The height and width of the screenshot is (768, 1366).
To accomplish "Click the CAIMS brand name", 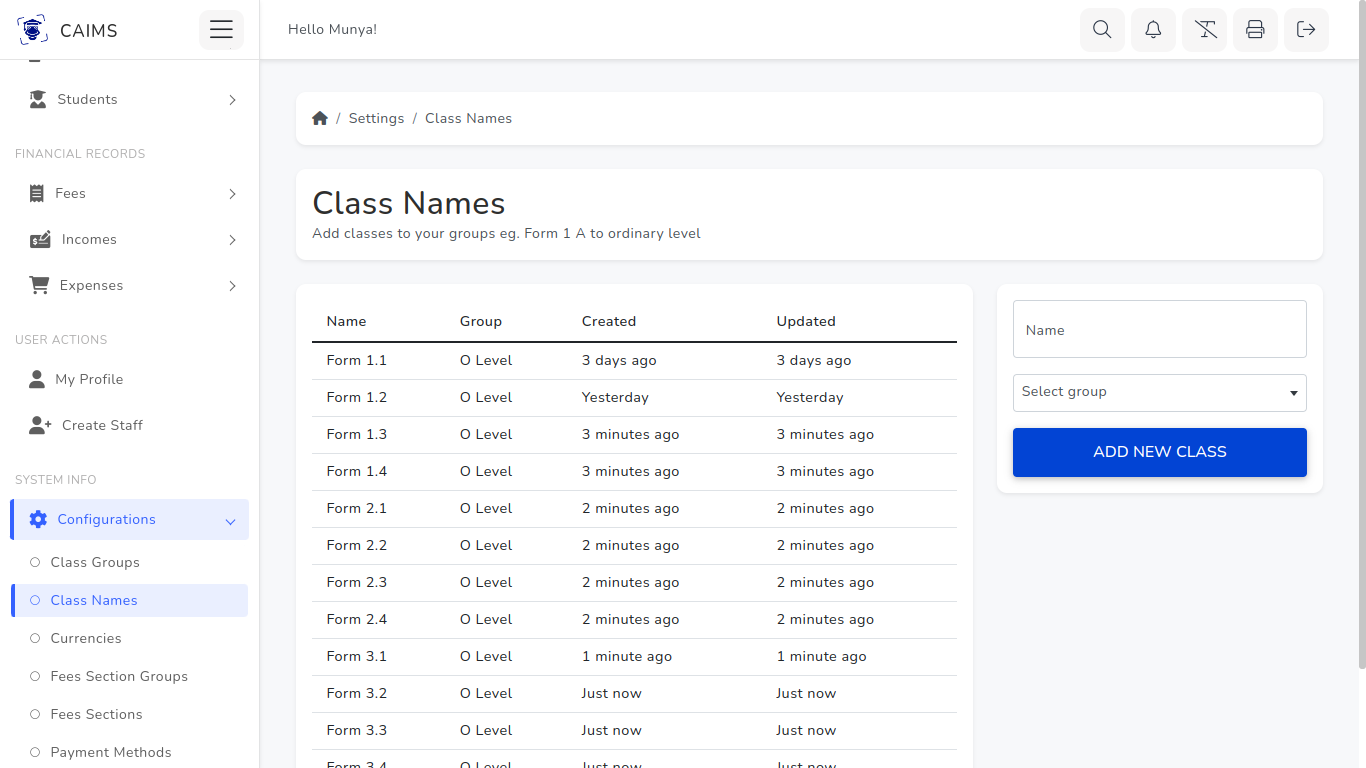I will click(89, 31).
